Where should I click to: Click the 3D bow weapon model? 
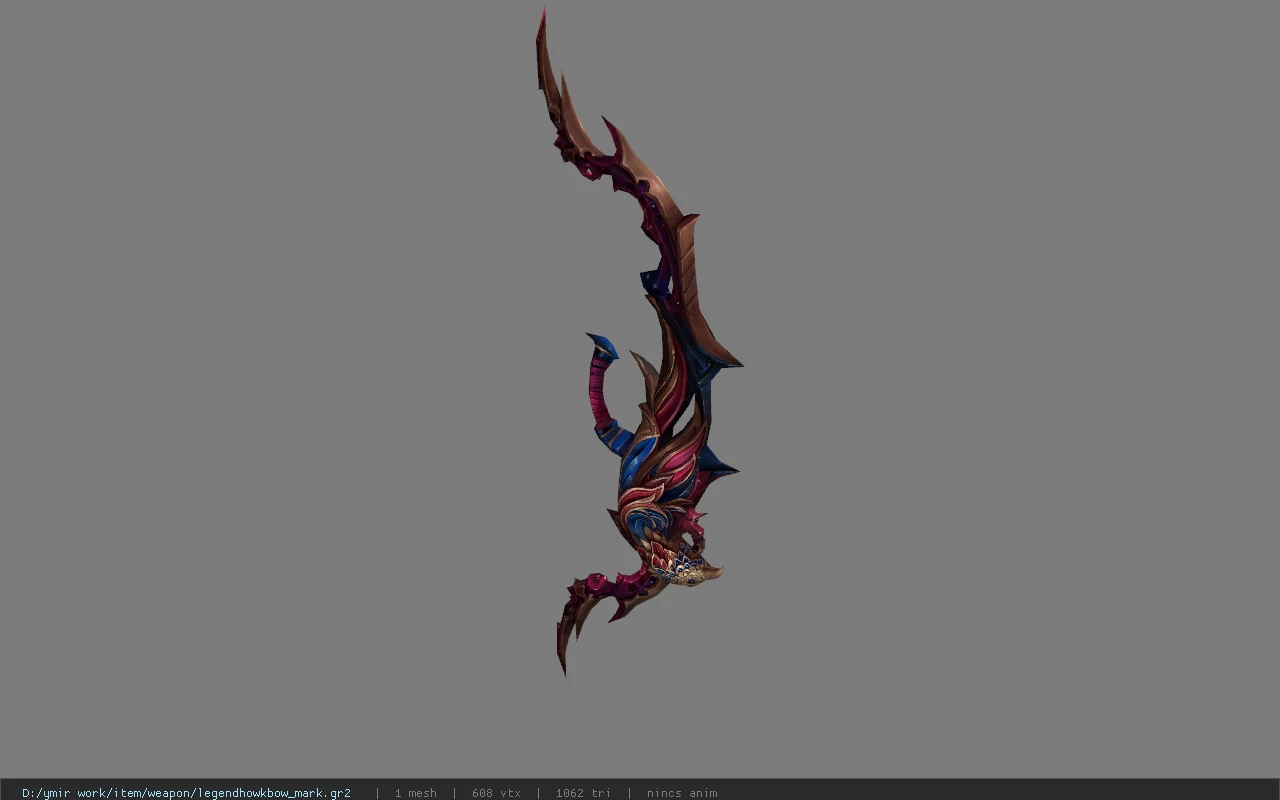click(x=640, y=342)
